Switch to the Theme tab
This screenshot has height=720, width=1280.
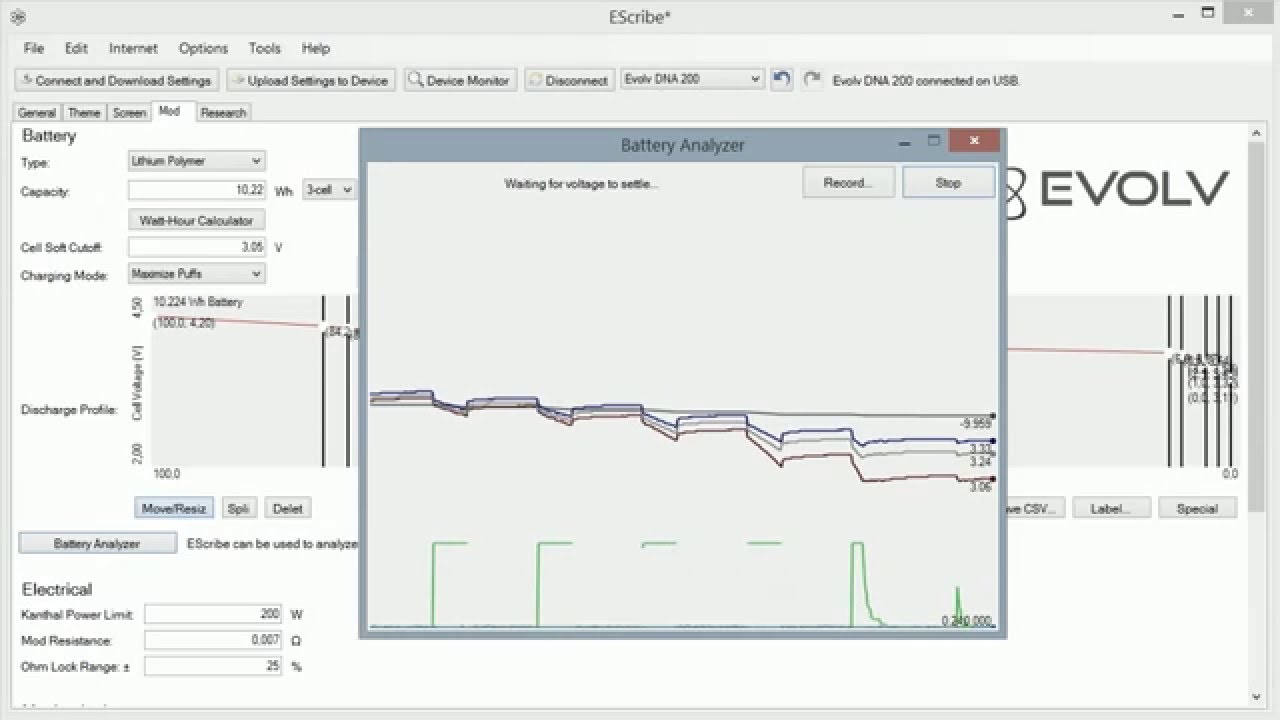pos(84,113)
